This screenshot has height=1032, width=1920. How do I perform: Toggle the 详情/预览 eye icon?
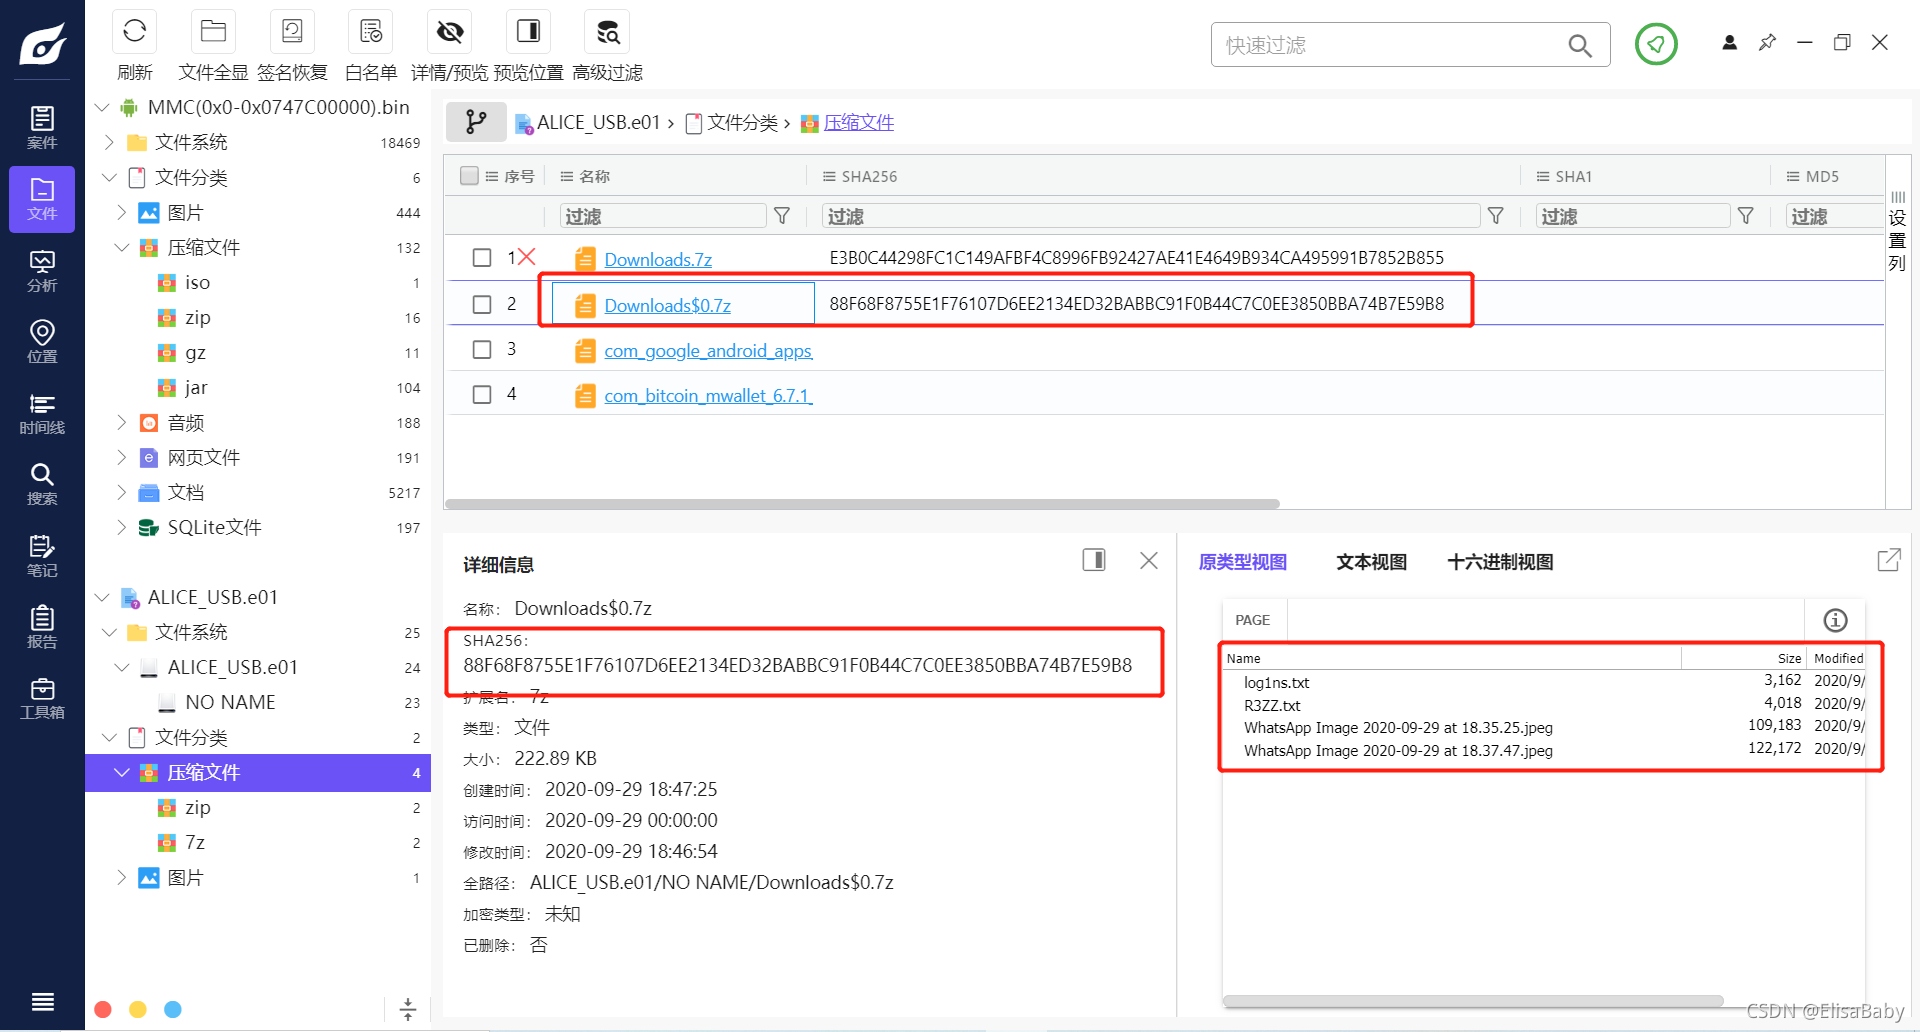(x=450, y=32)
